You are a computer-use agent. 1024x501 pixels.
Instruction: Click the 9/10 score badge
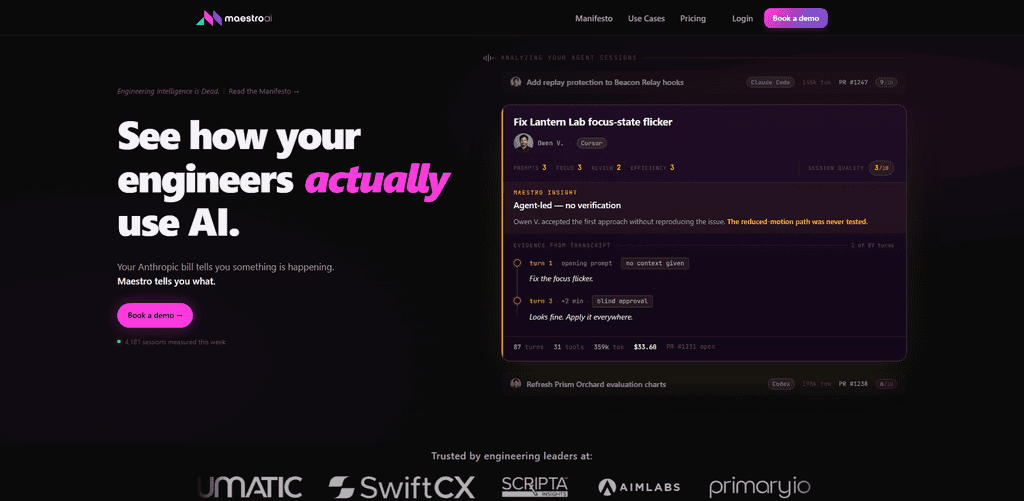point(887,82)
